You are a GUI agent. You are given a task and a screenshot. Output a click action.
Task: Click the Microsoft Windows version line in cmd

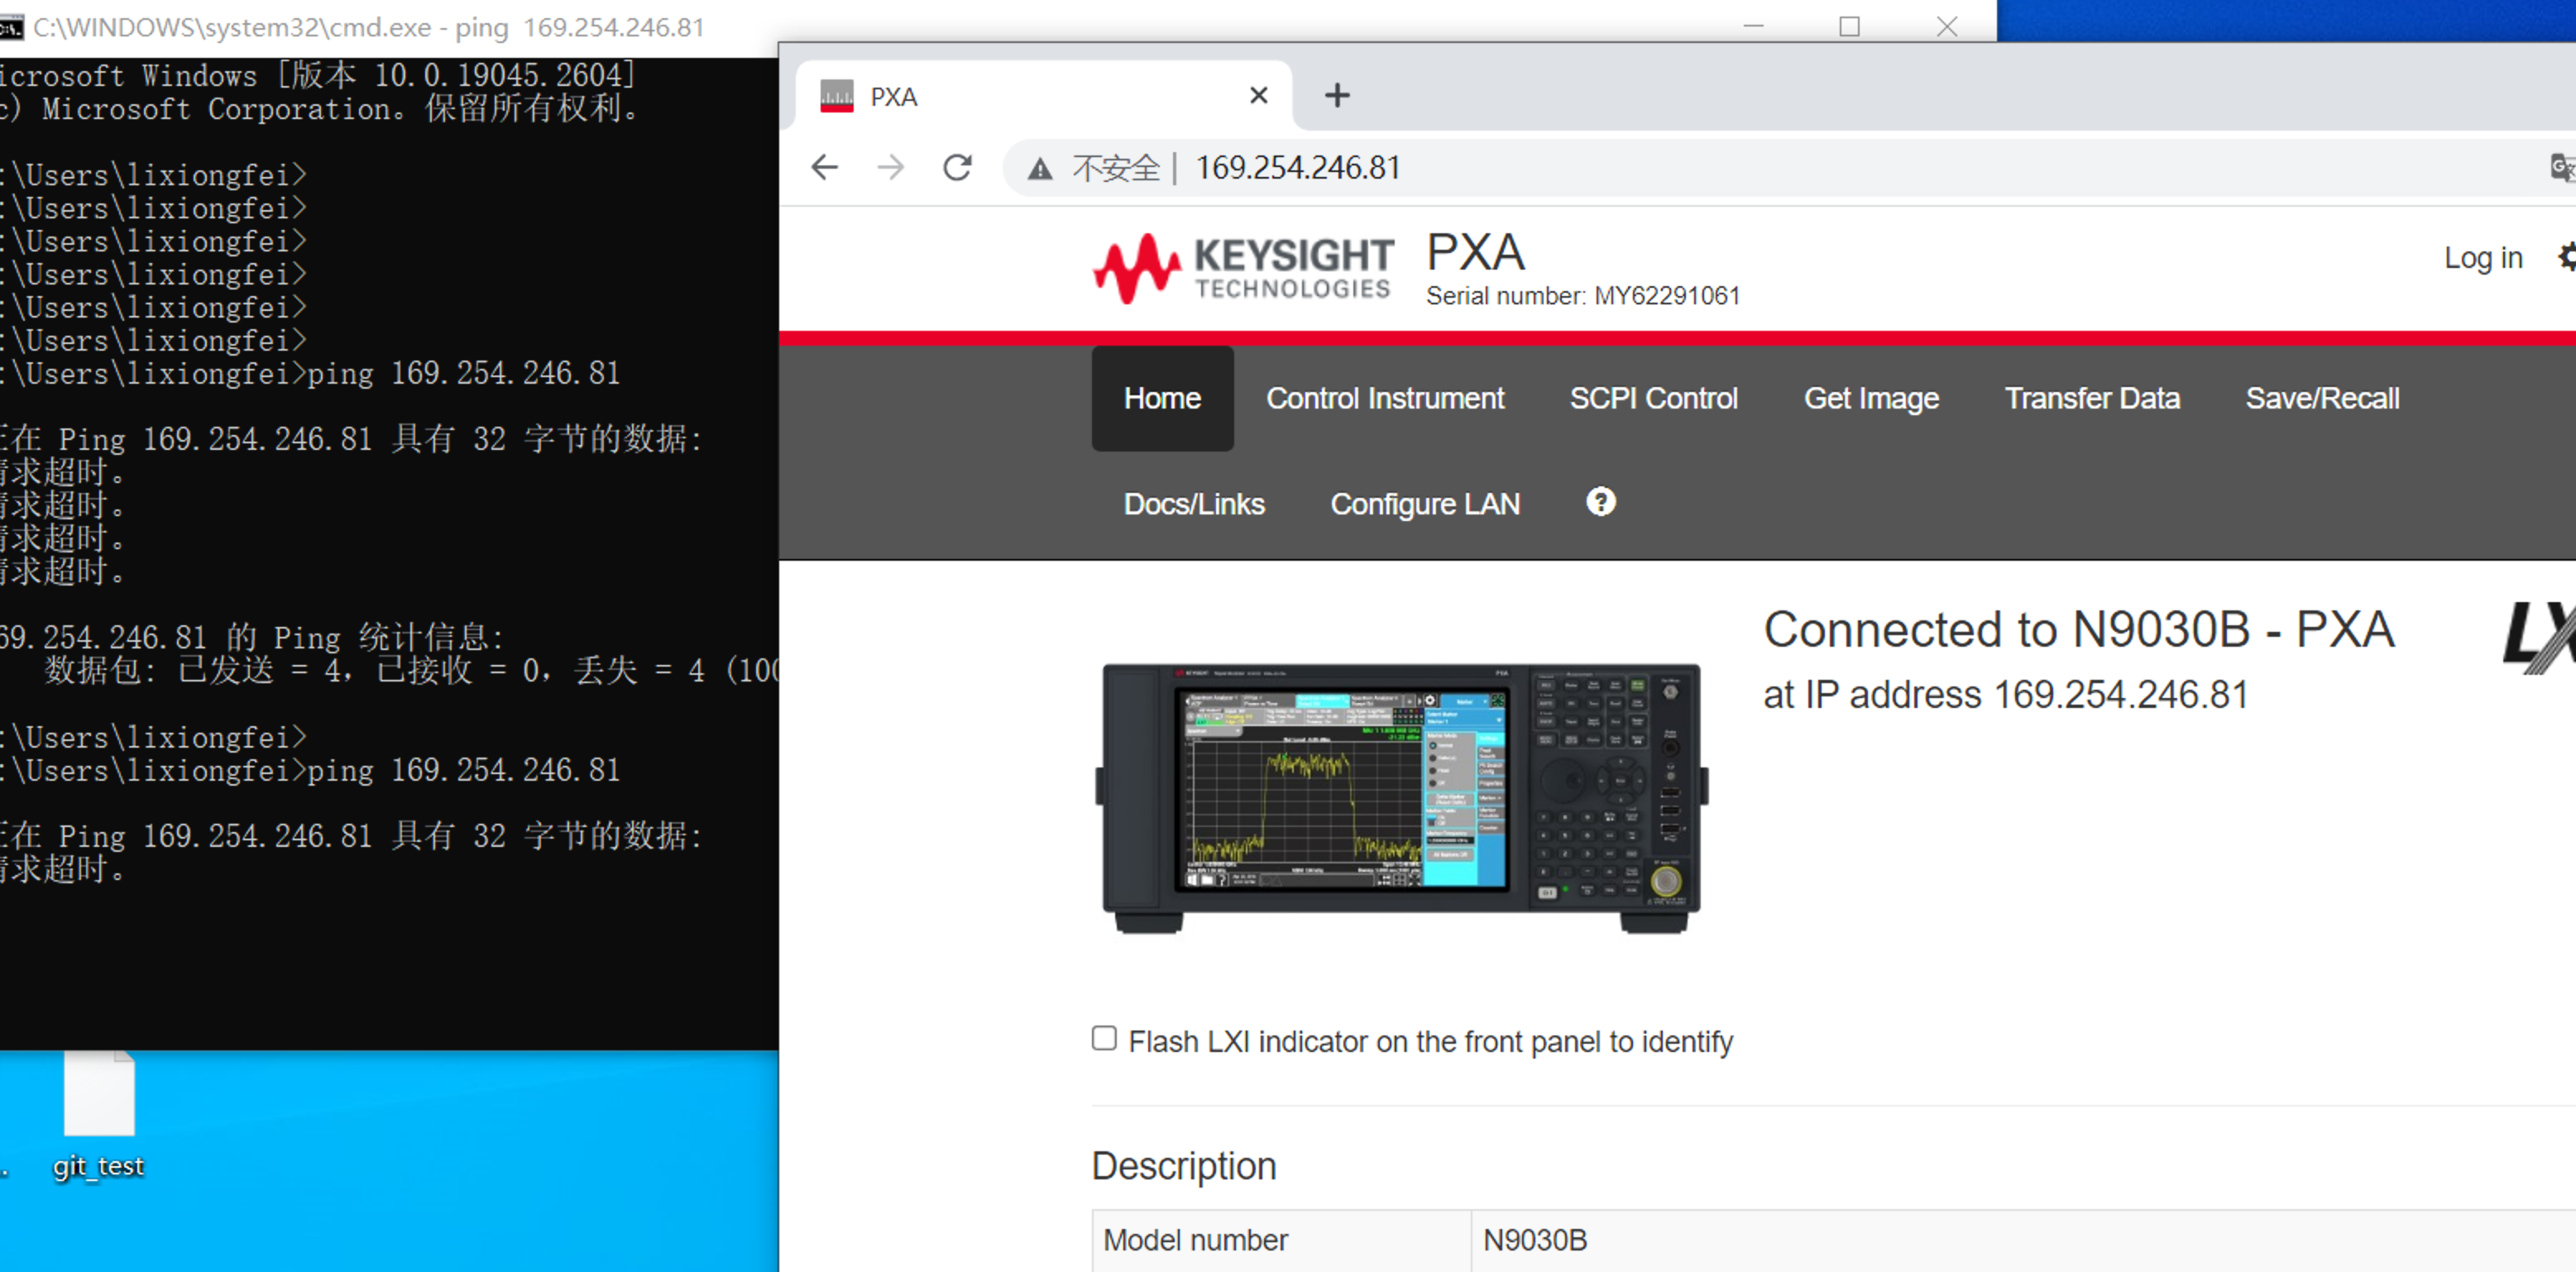click(x=317, y=75)
